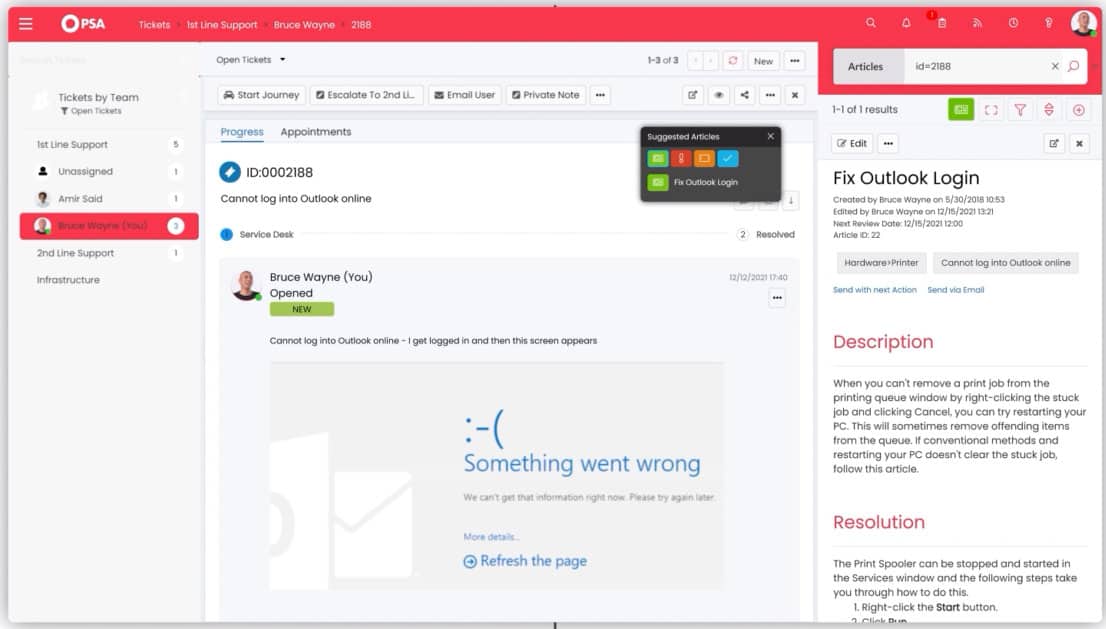
Task: Click the Send via Email link
Action: (955, 290)
